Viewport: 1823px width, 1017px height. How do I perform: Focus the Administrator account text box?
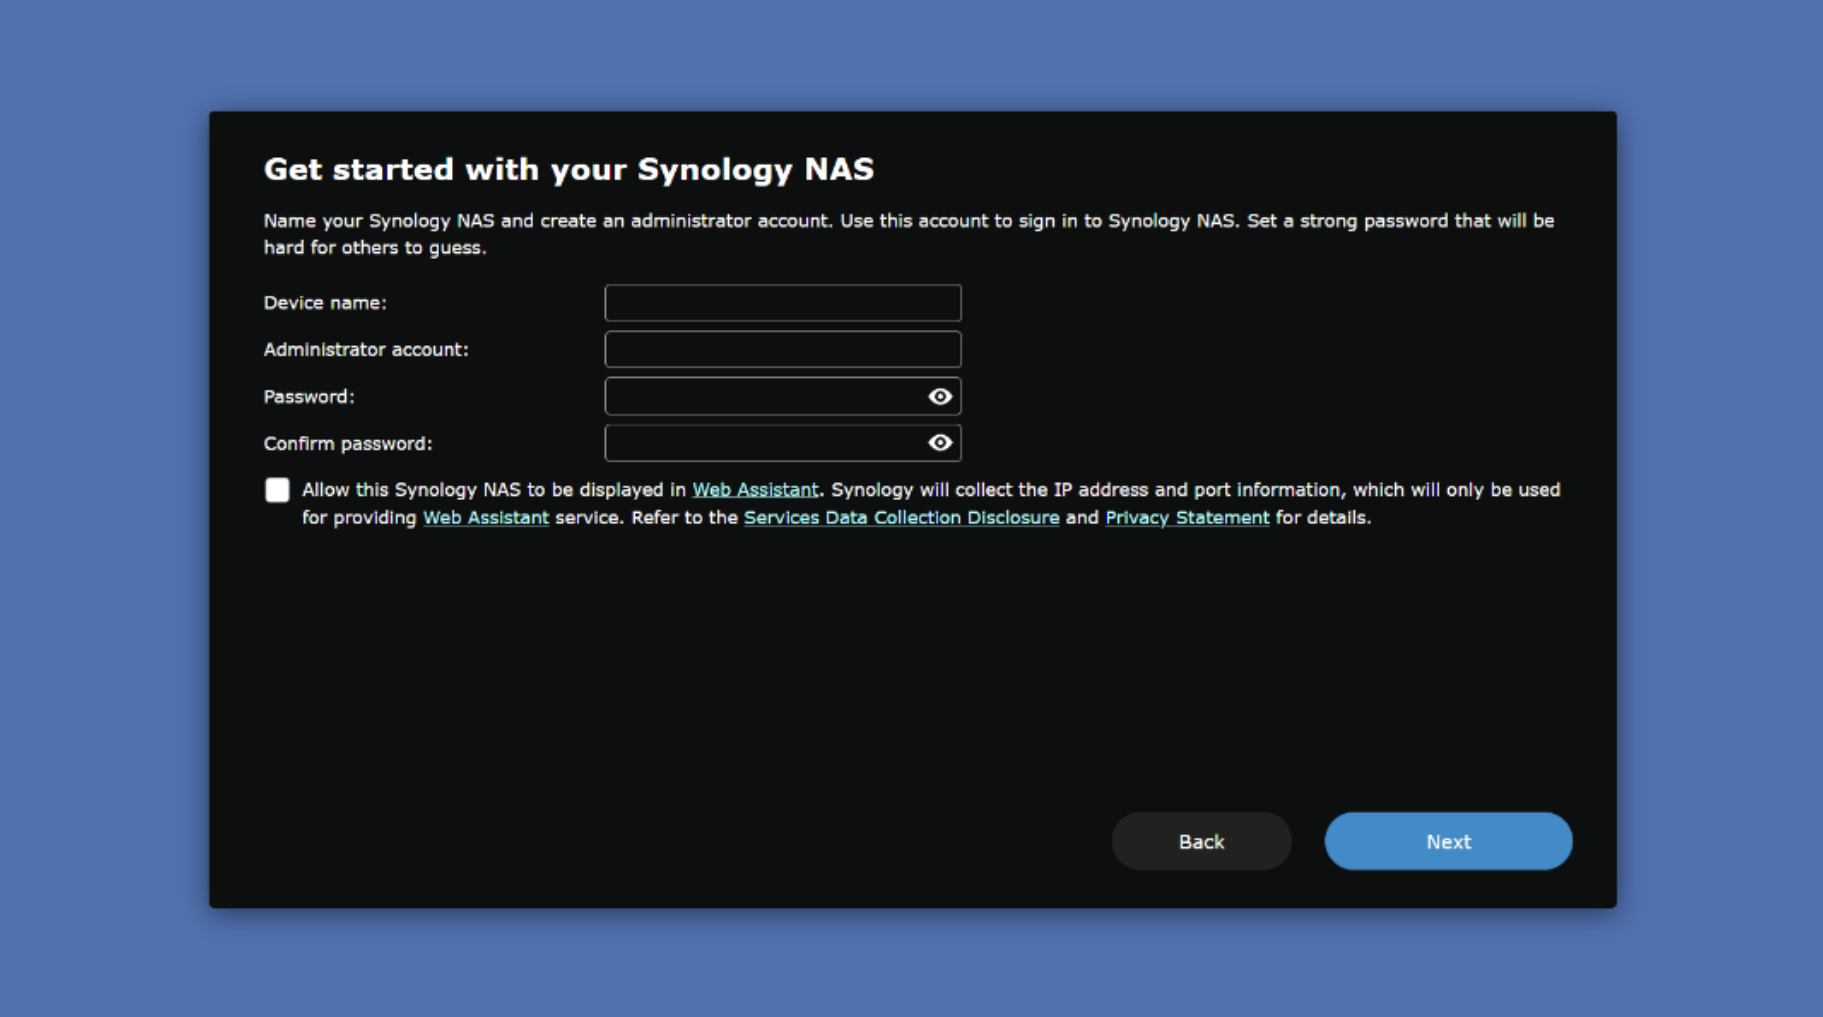[x=782, y=350]
